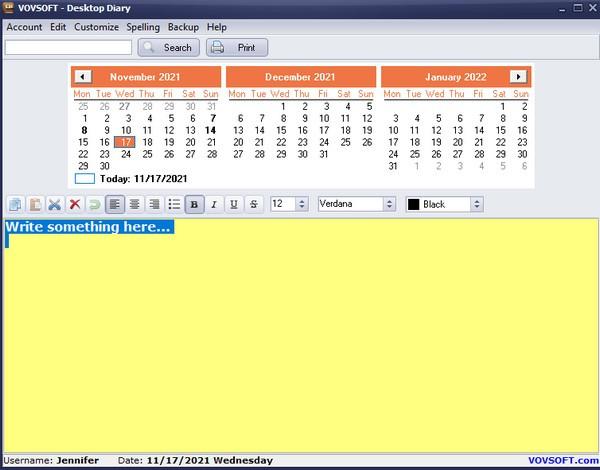This screenshot has width=600, height=470.
Task: Align text to the right
Action: (x=154, y=204)
